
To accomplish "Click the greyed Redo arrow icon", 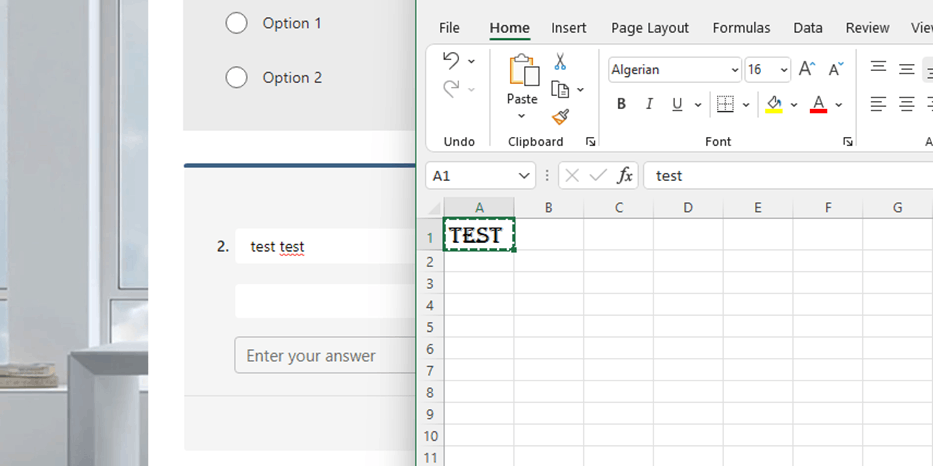I will click(x=451, y=89).
